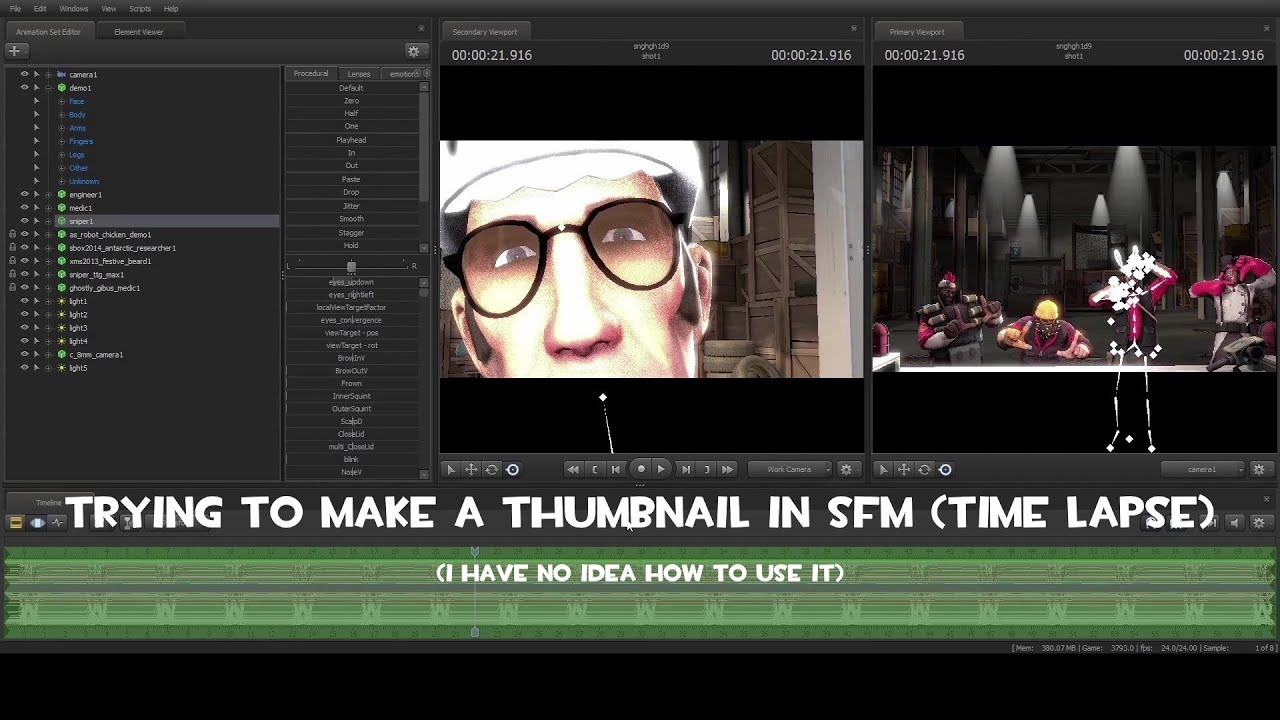Hide the engineer1 animation set

[24, 195]
